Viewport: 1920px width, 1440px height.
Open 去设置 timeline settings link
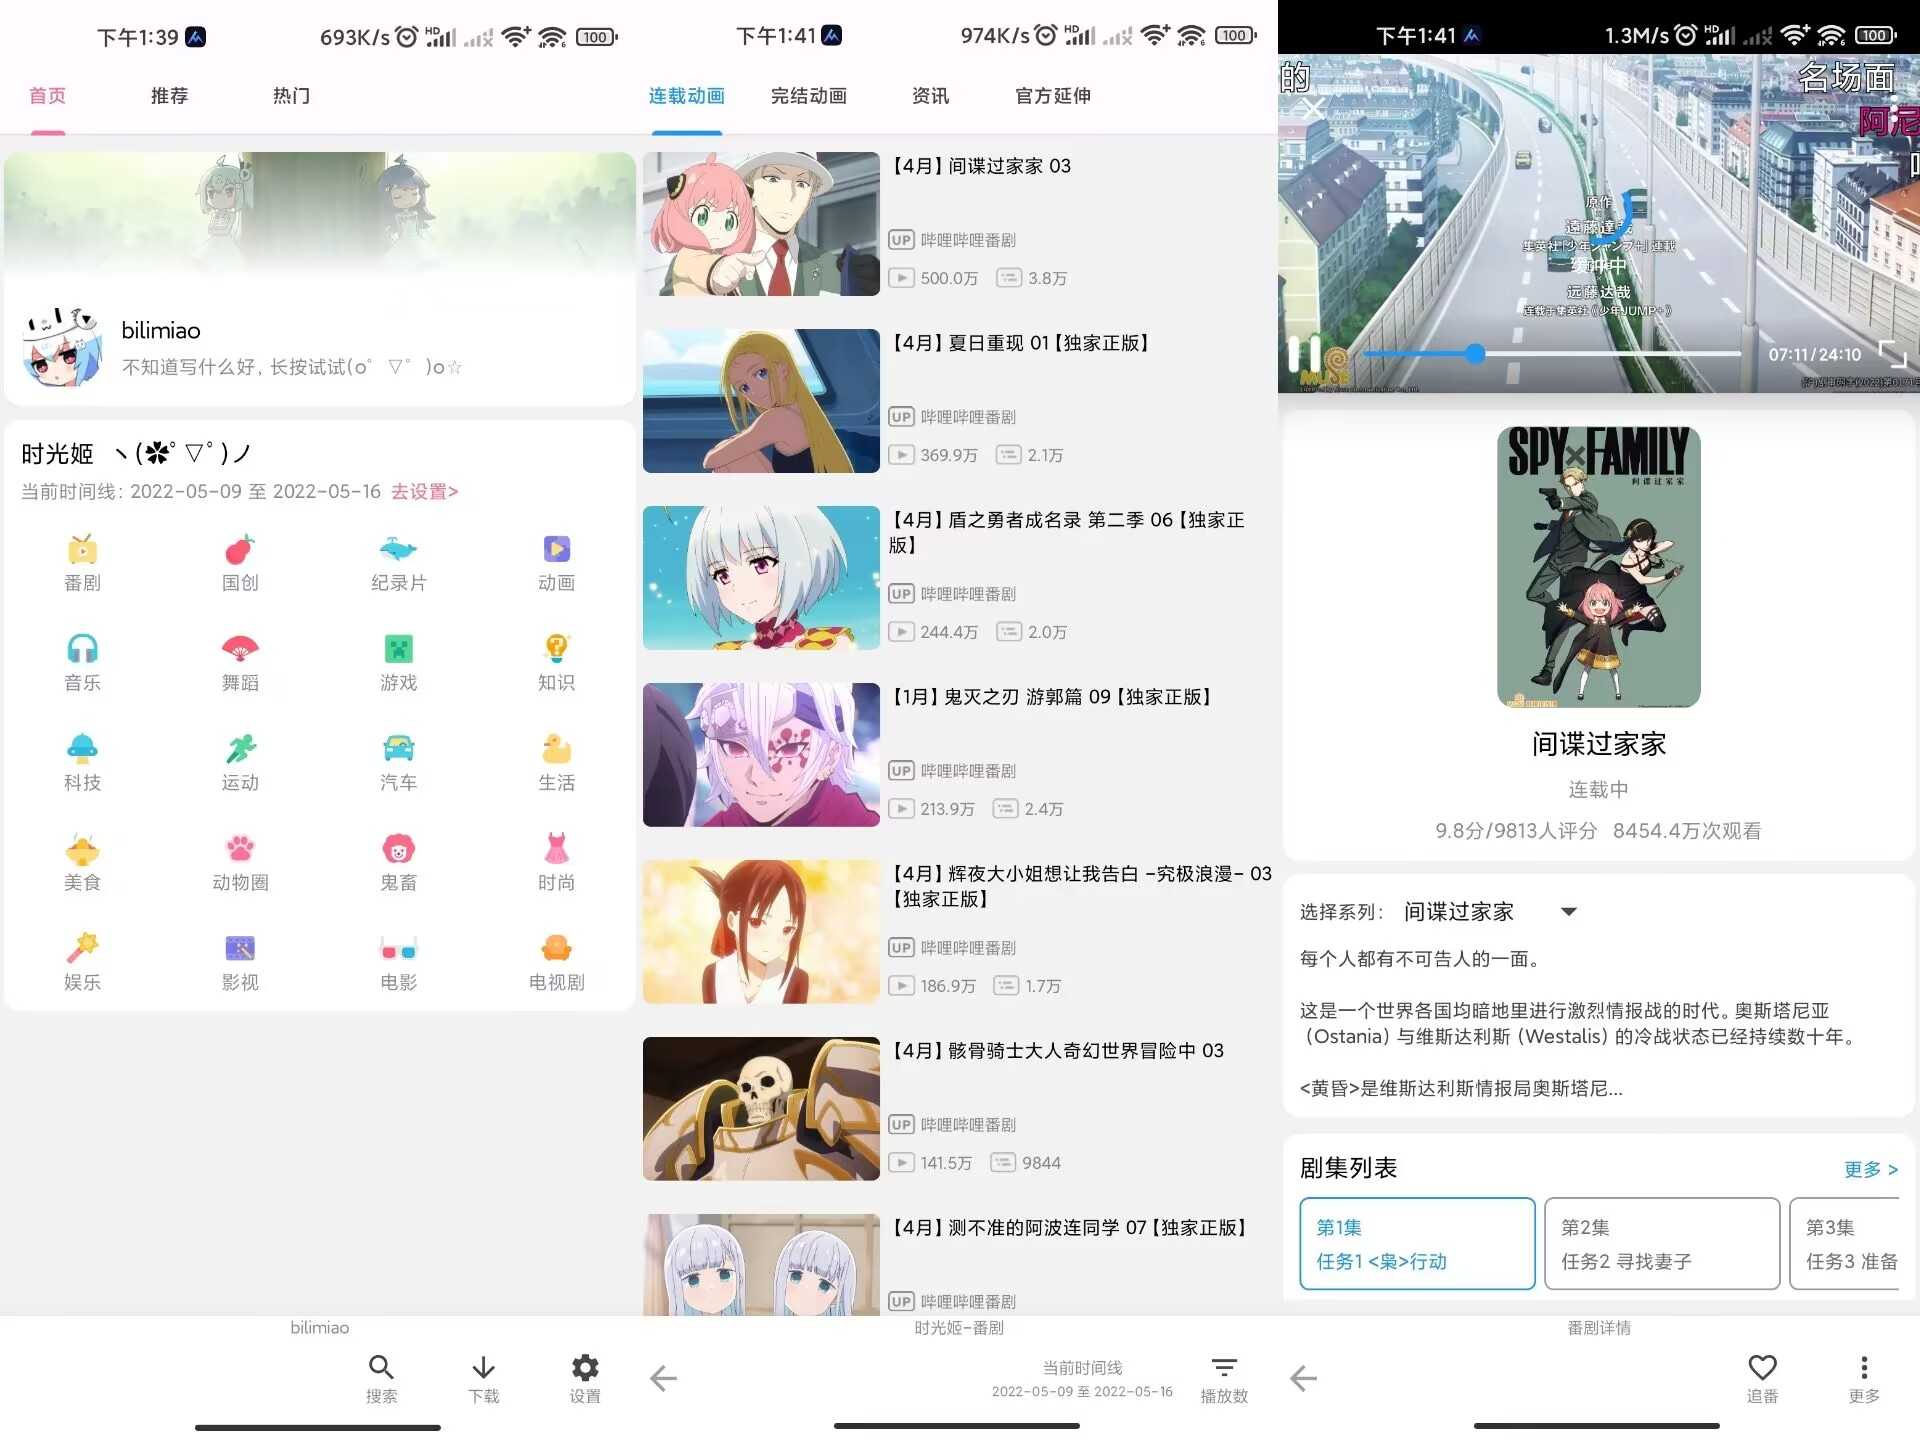[x=424, y=491]
